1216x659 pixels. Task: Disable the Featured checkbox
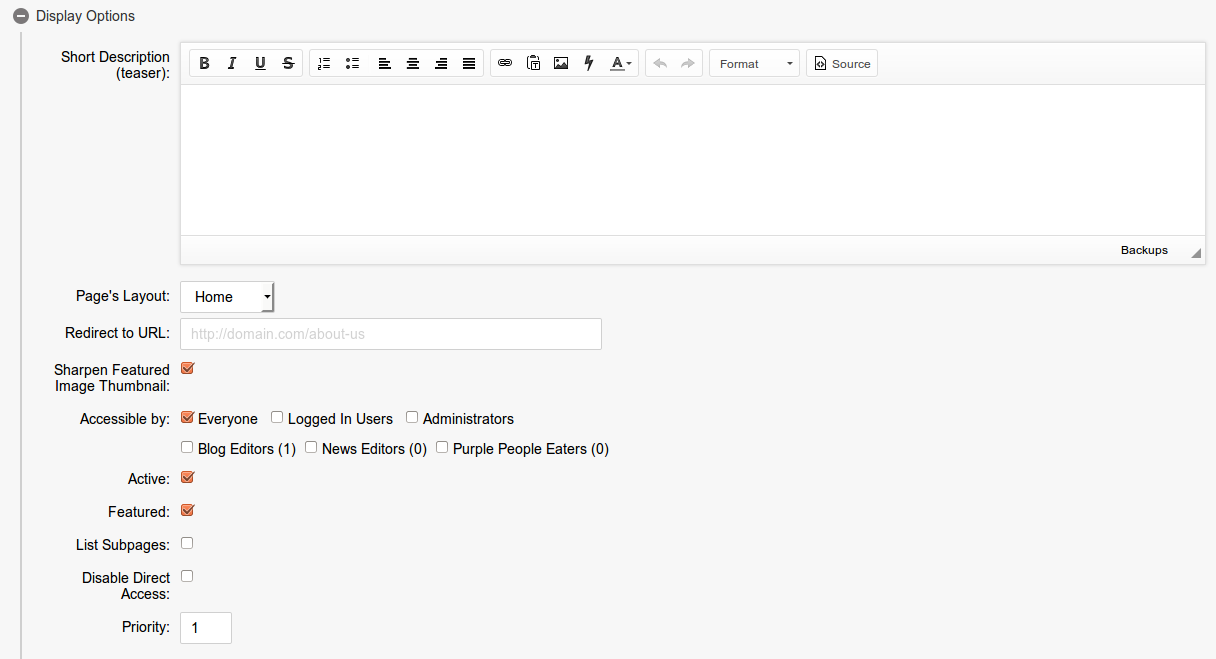coord(187,511)
